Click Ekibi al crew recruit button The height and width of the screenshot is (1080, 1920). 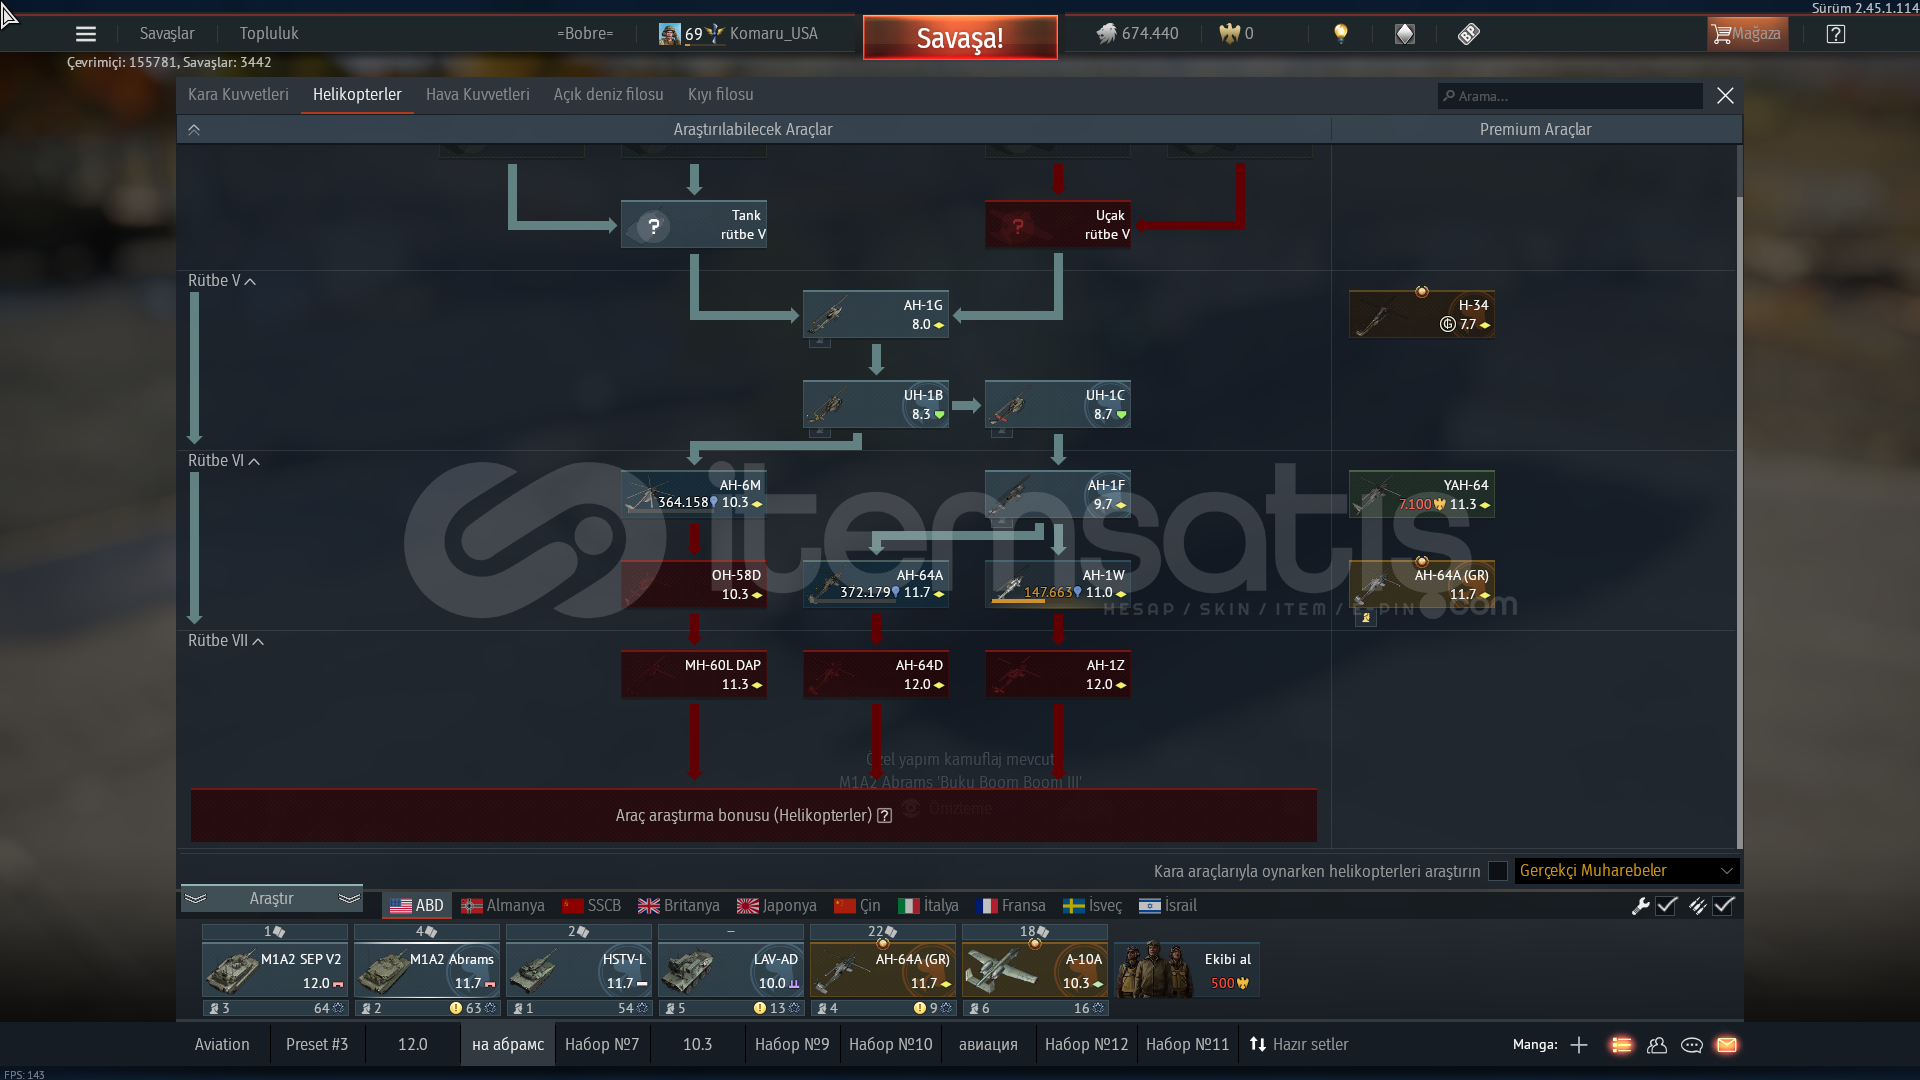[1187, 971]
